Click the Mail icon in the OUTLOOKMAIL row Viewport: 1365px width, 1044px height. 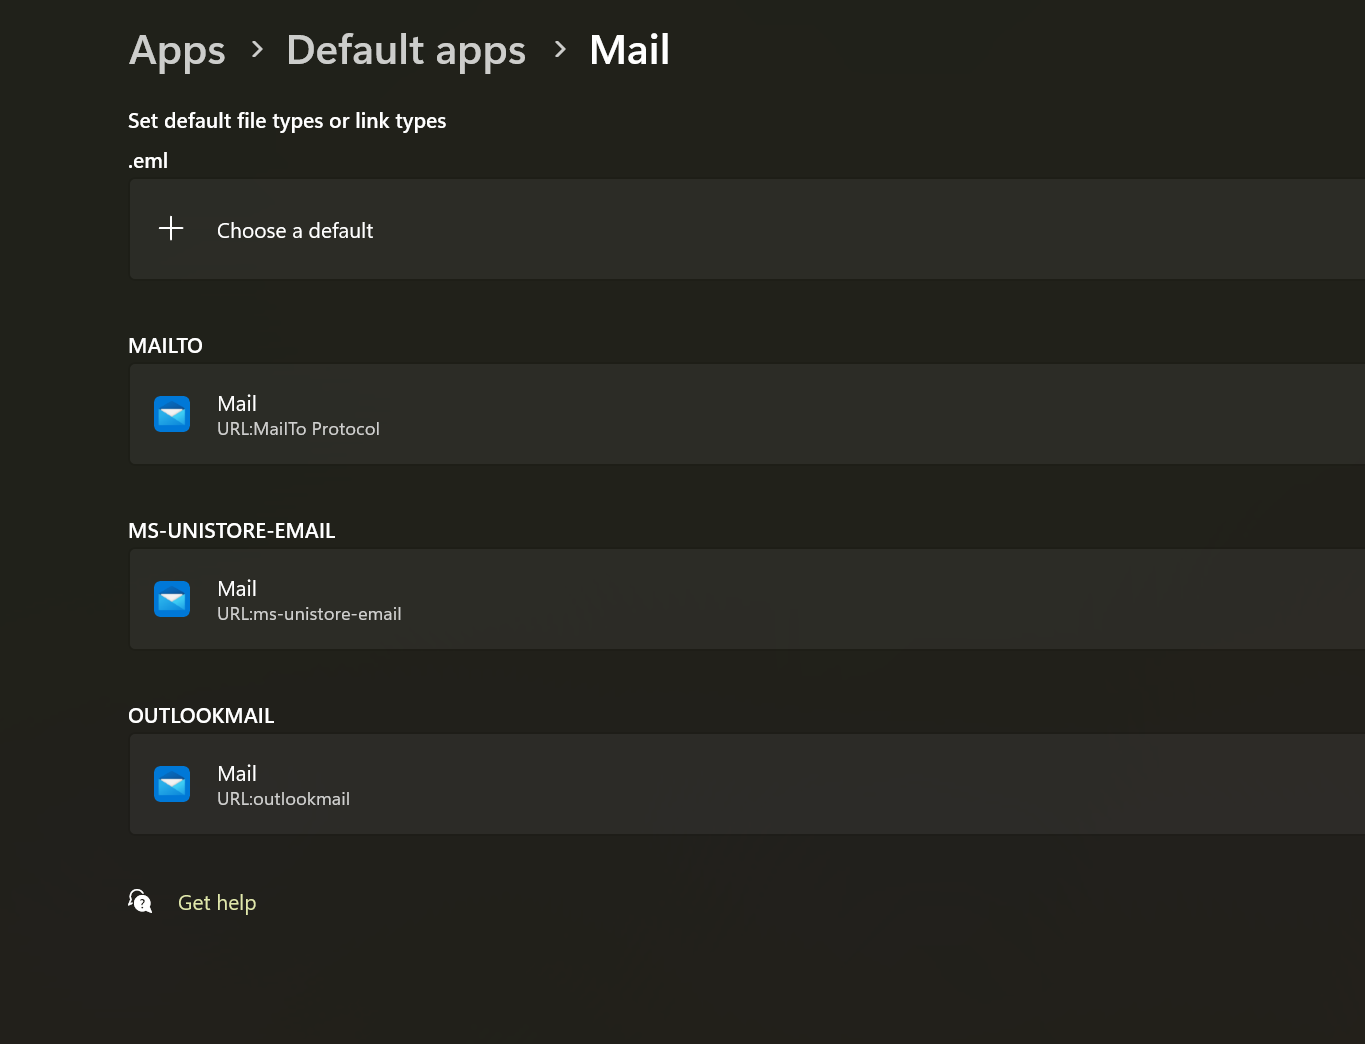tap(172, 784)
